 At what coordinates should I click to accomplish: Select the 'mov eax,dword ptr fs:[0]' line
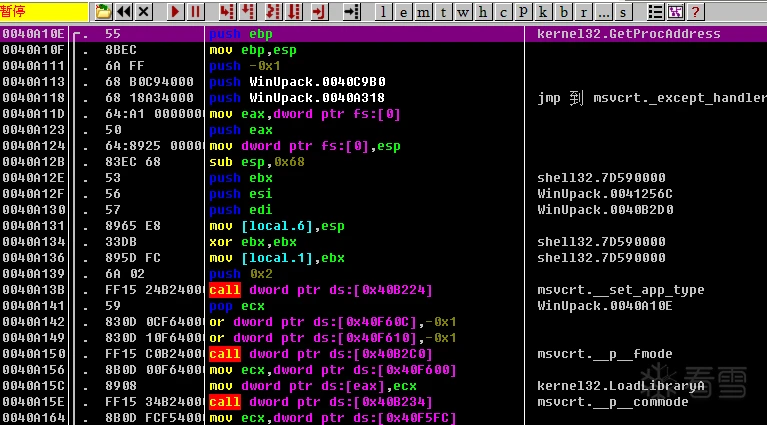click(x=305, y=114)
